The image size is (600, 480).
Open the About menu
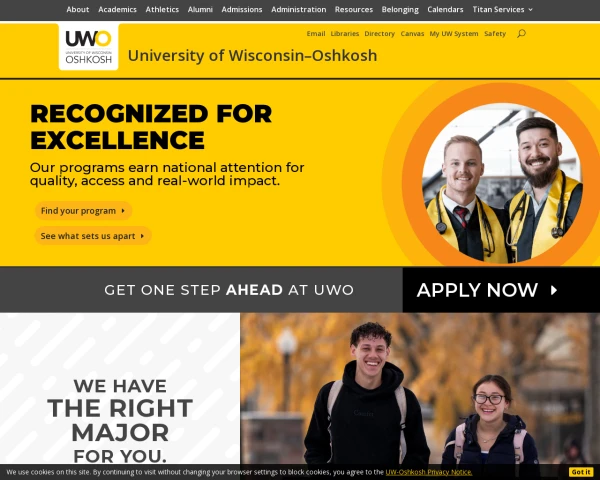(x=78, y=10)
